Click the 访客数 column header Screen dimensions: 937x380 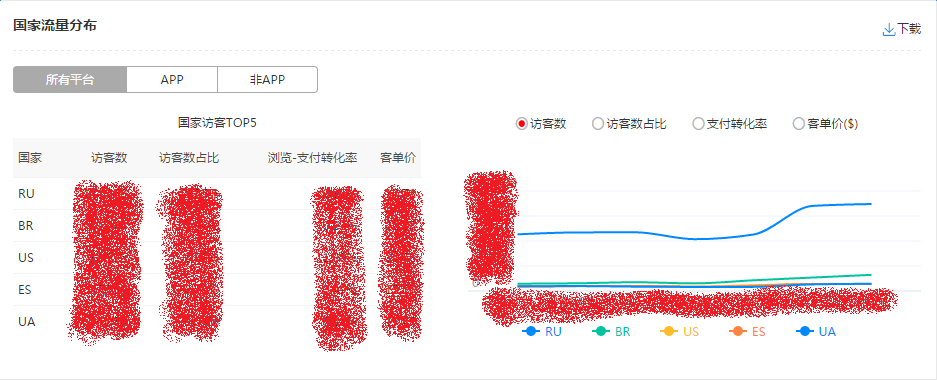click(109, 158)
